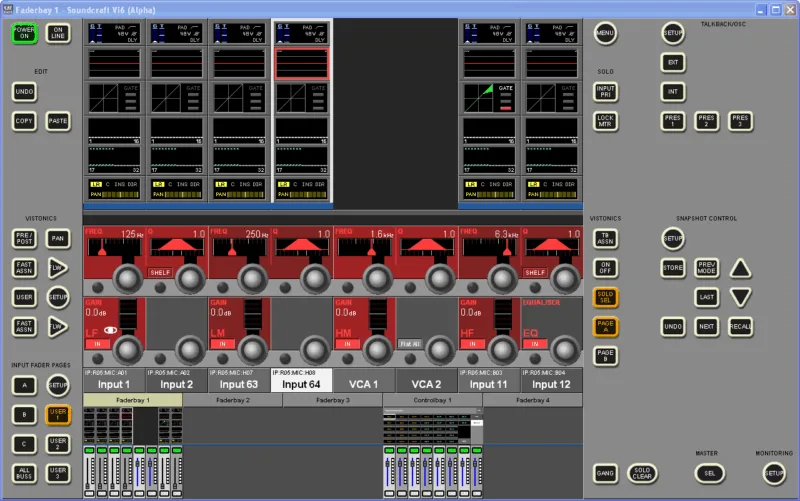
Task: Toggle the Vistonics ON OFF button
Action: pyautogui.click(x=605, y=268)
